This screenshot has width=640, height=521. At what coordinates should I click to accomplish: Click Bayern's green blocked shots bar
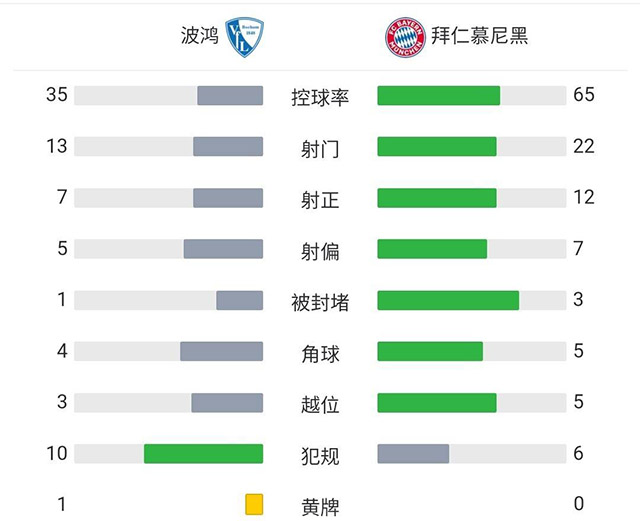point(448,300)
